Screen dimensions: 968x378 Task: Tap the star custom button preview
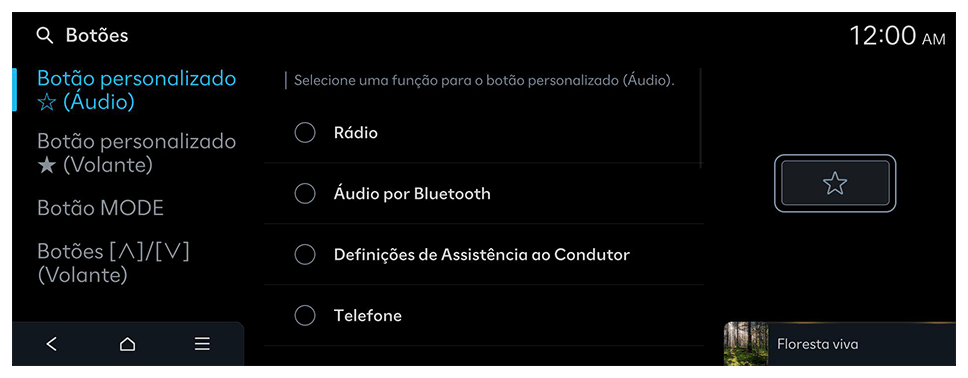pos(835,183)
